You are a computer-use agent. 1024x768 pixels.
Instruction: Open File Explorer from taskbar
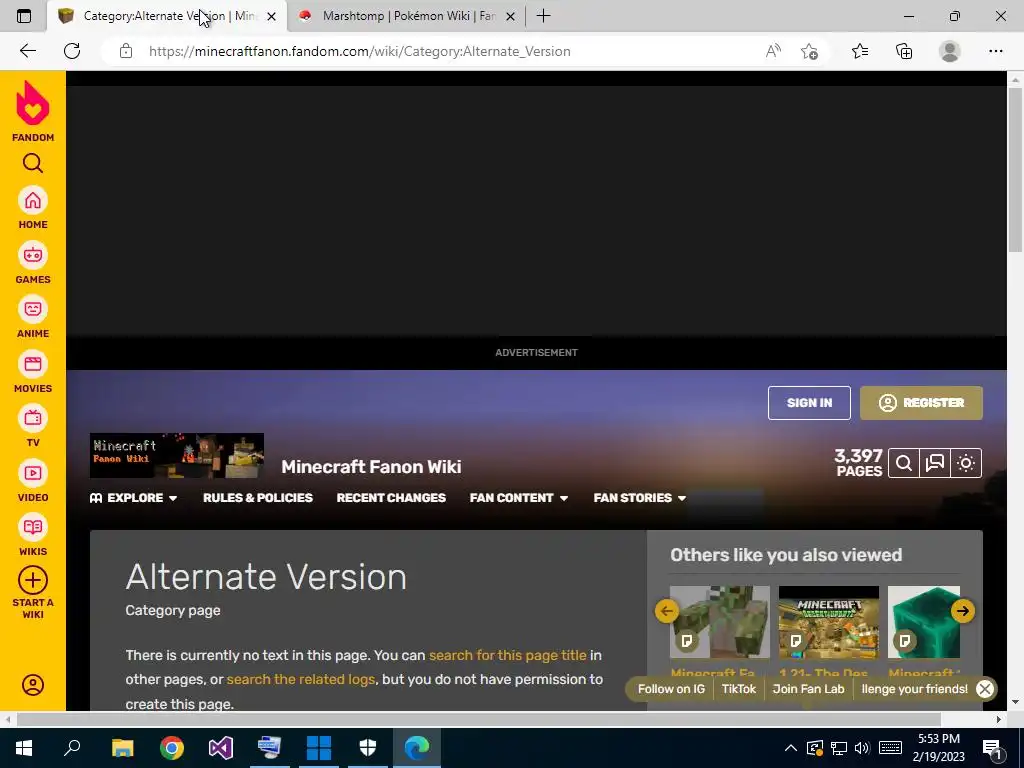[122, 748]
